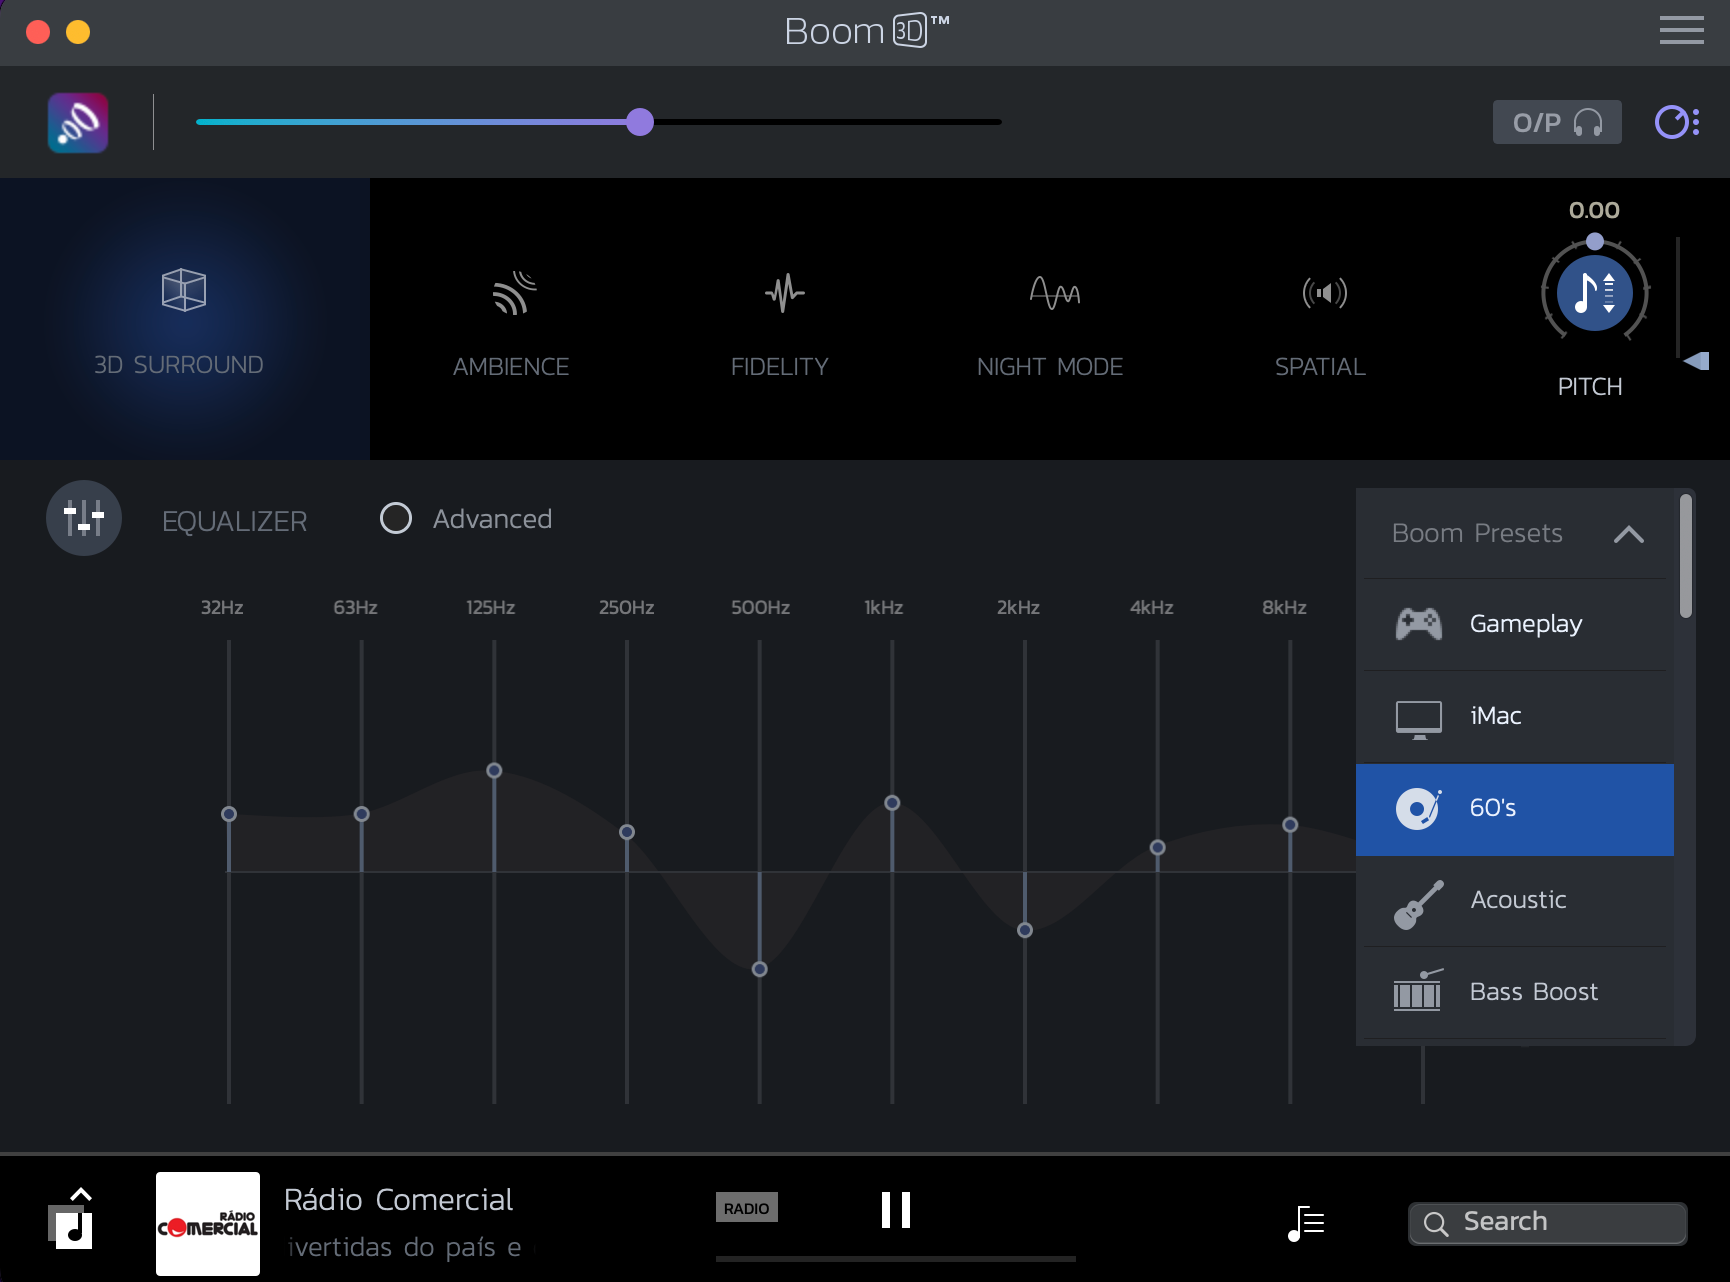Collapse the Boom Presets list
This screenshot has width=1730, height=1282.
[x=1628, y=534]
